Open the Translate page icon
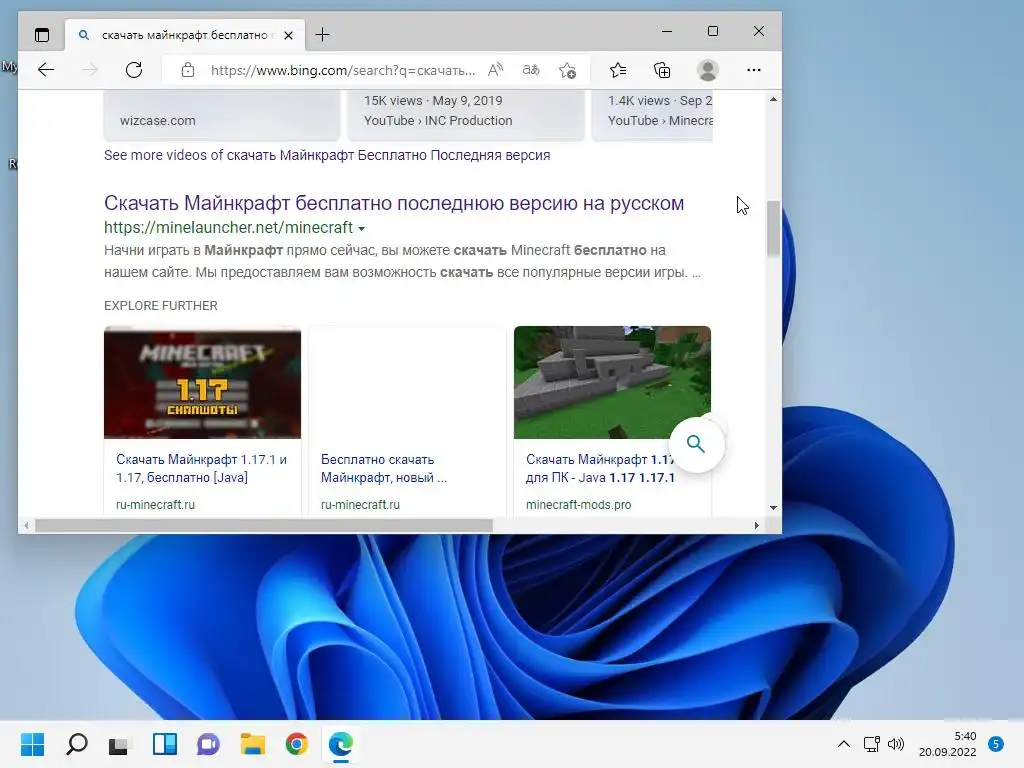The width and height of the screenshot is (1024, 768). point(531,70)
